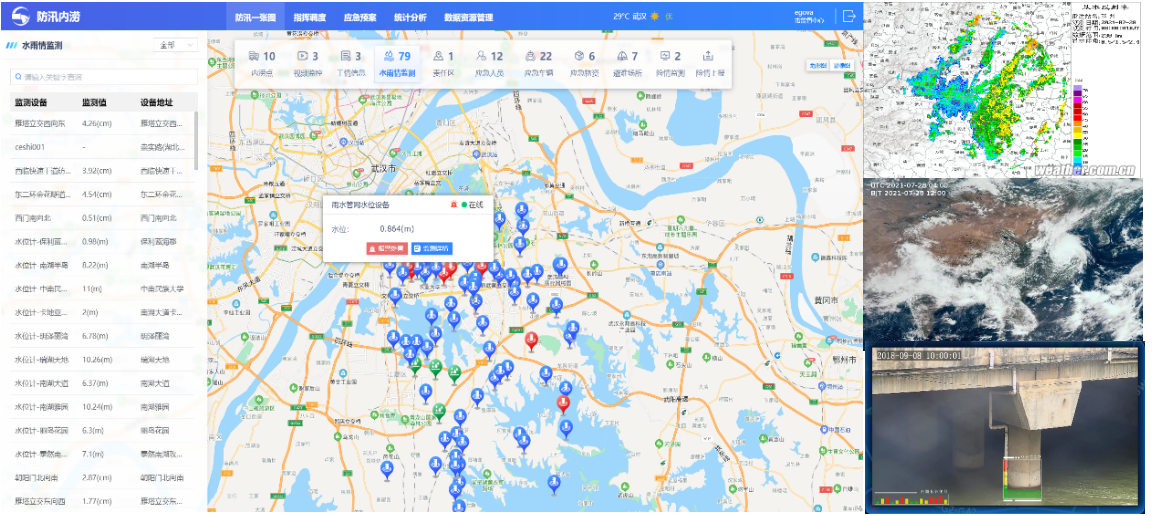
Task: Switch to the 指挥调度 tab
Action: click(312, 17)
